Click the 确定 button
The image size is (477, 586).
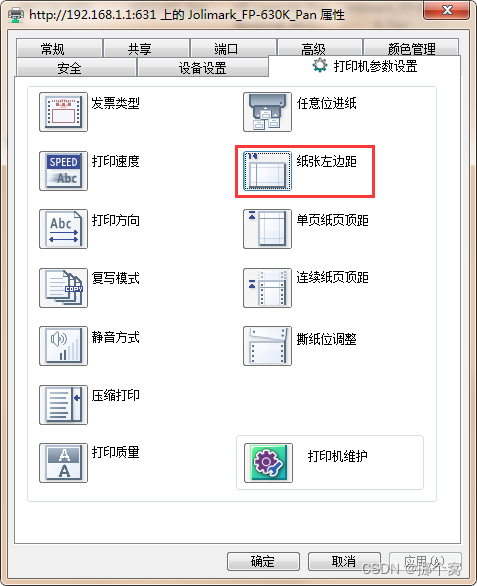(x=263, y=561)
